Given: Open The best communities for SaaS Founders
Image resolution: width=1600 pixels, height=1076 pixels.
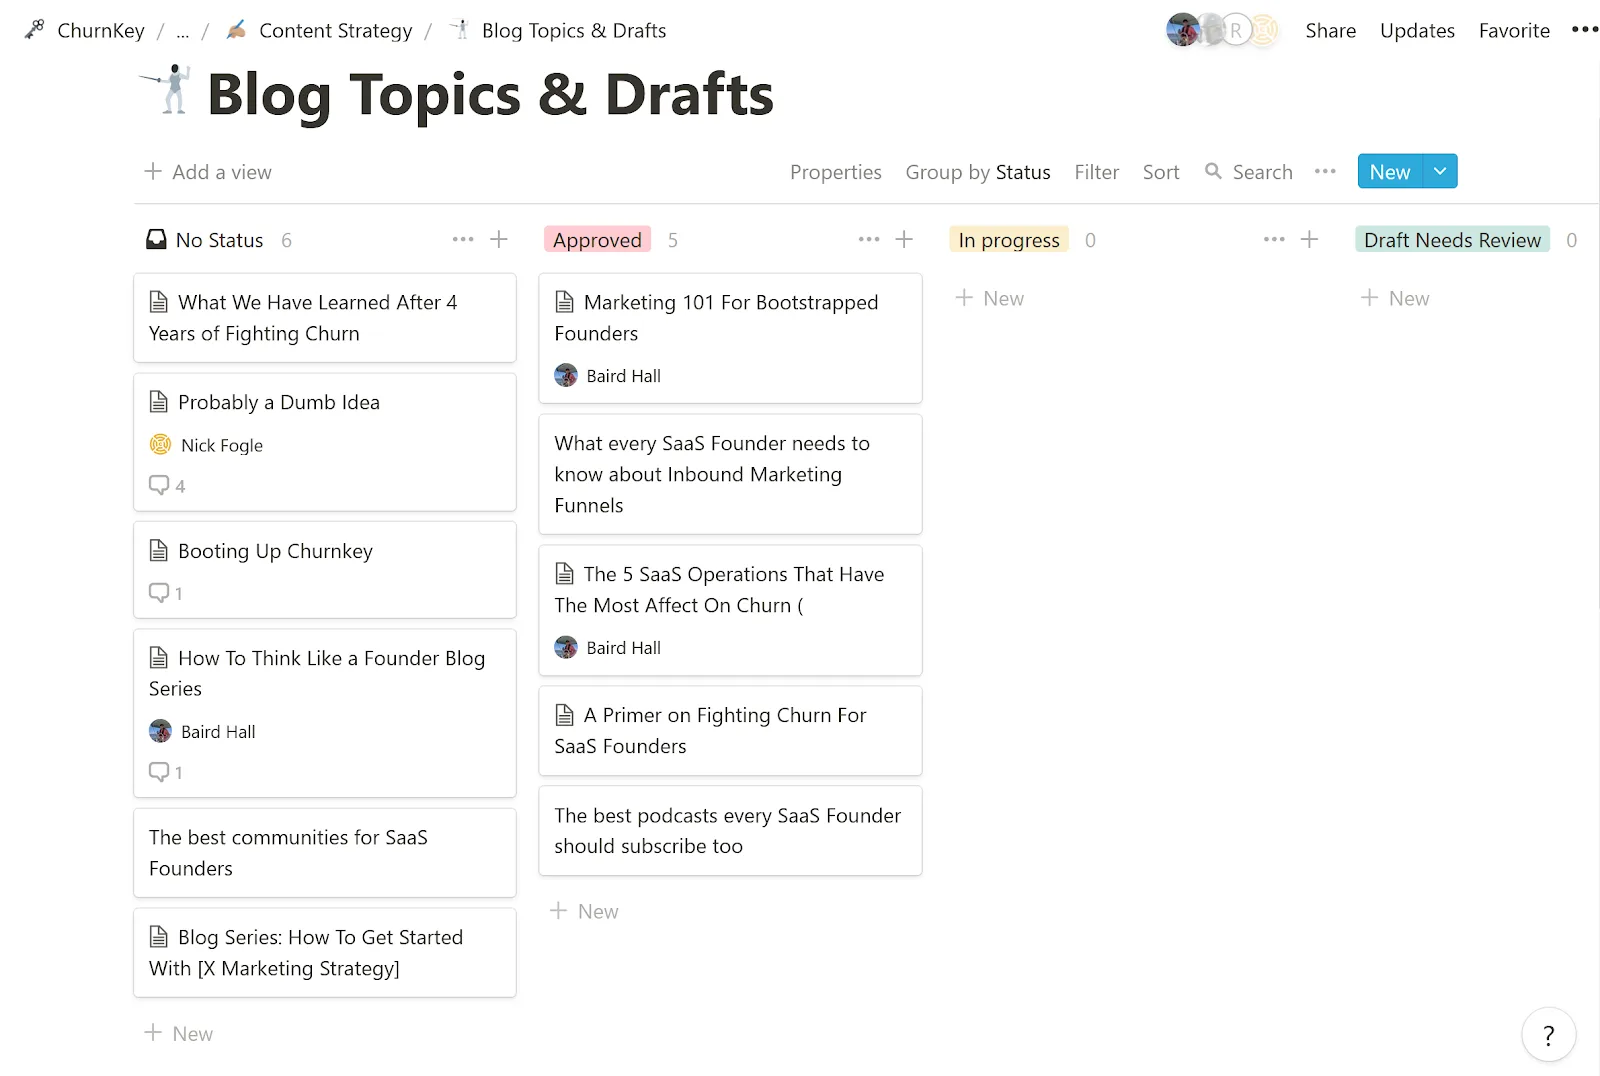Looking at the screenshot, I should click(325, 853).
